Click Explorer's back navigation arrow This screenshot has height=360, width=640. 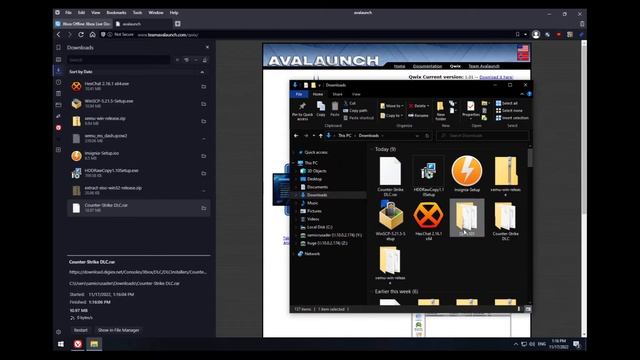point(296,136)
